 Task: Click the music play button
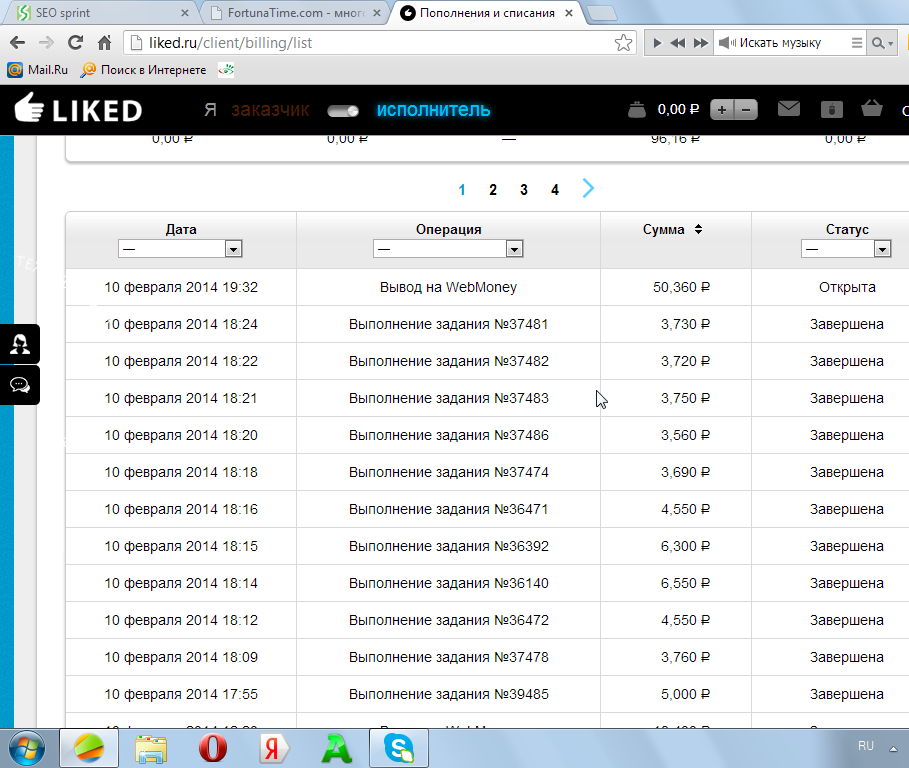[x=657, y=43]
